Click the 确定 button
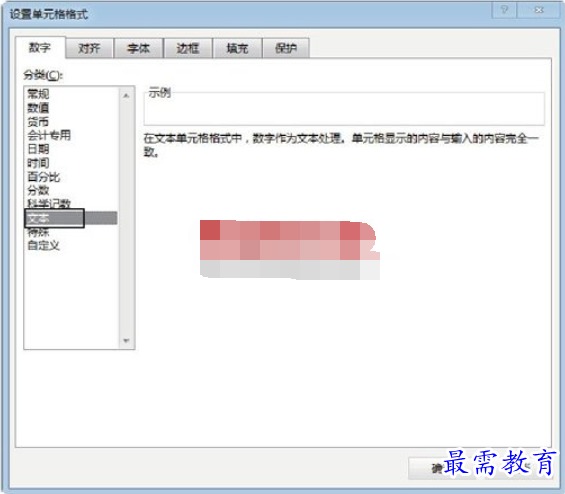Viewport: 565px width, 494px height. click(x=441, y=468)
